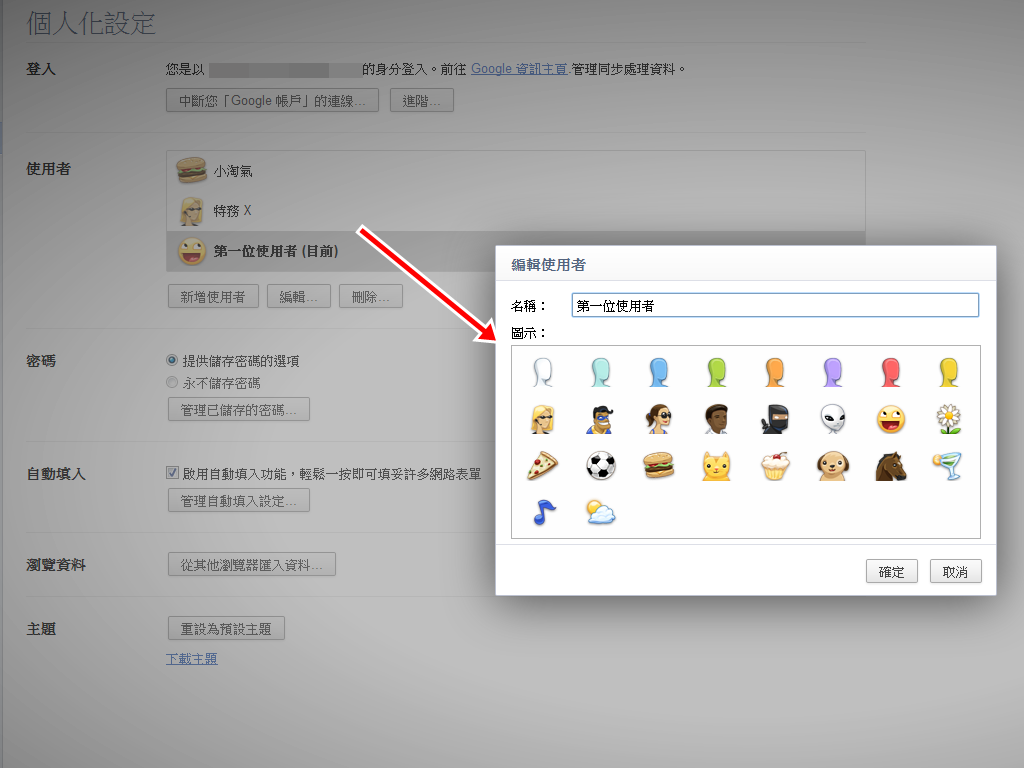The height and width of the screenshot is (768, 1024).
Task: Choose the businessman avatar
Action: click(716, 419)
